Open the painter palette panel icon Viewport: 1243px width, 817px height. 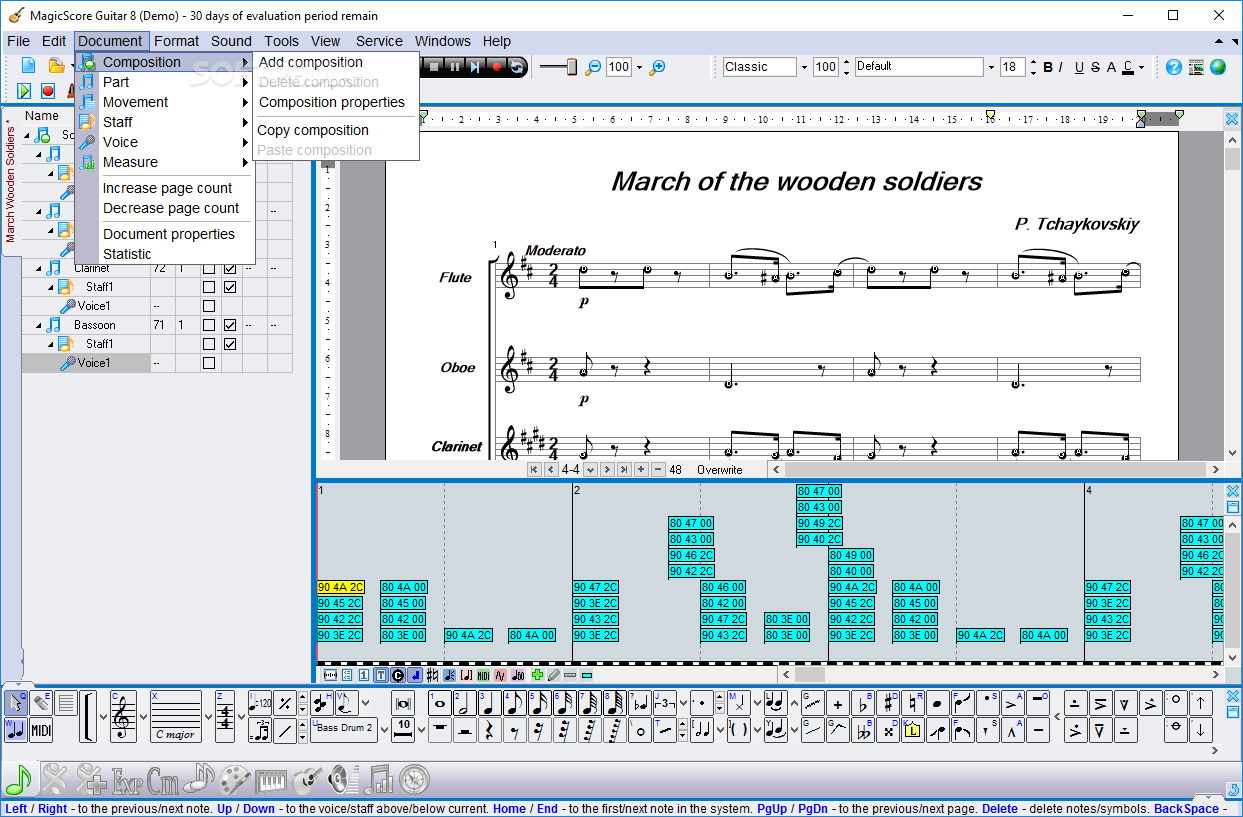tap(235, 778)
